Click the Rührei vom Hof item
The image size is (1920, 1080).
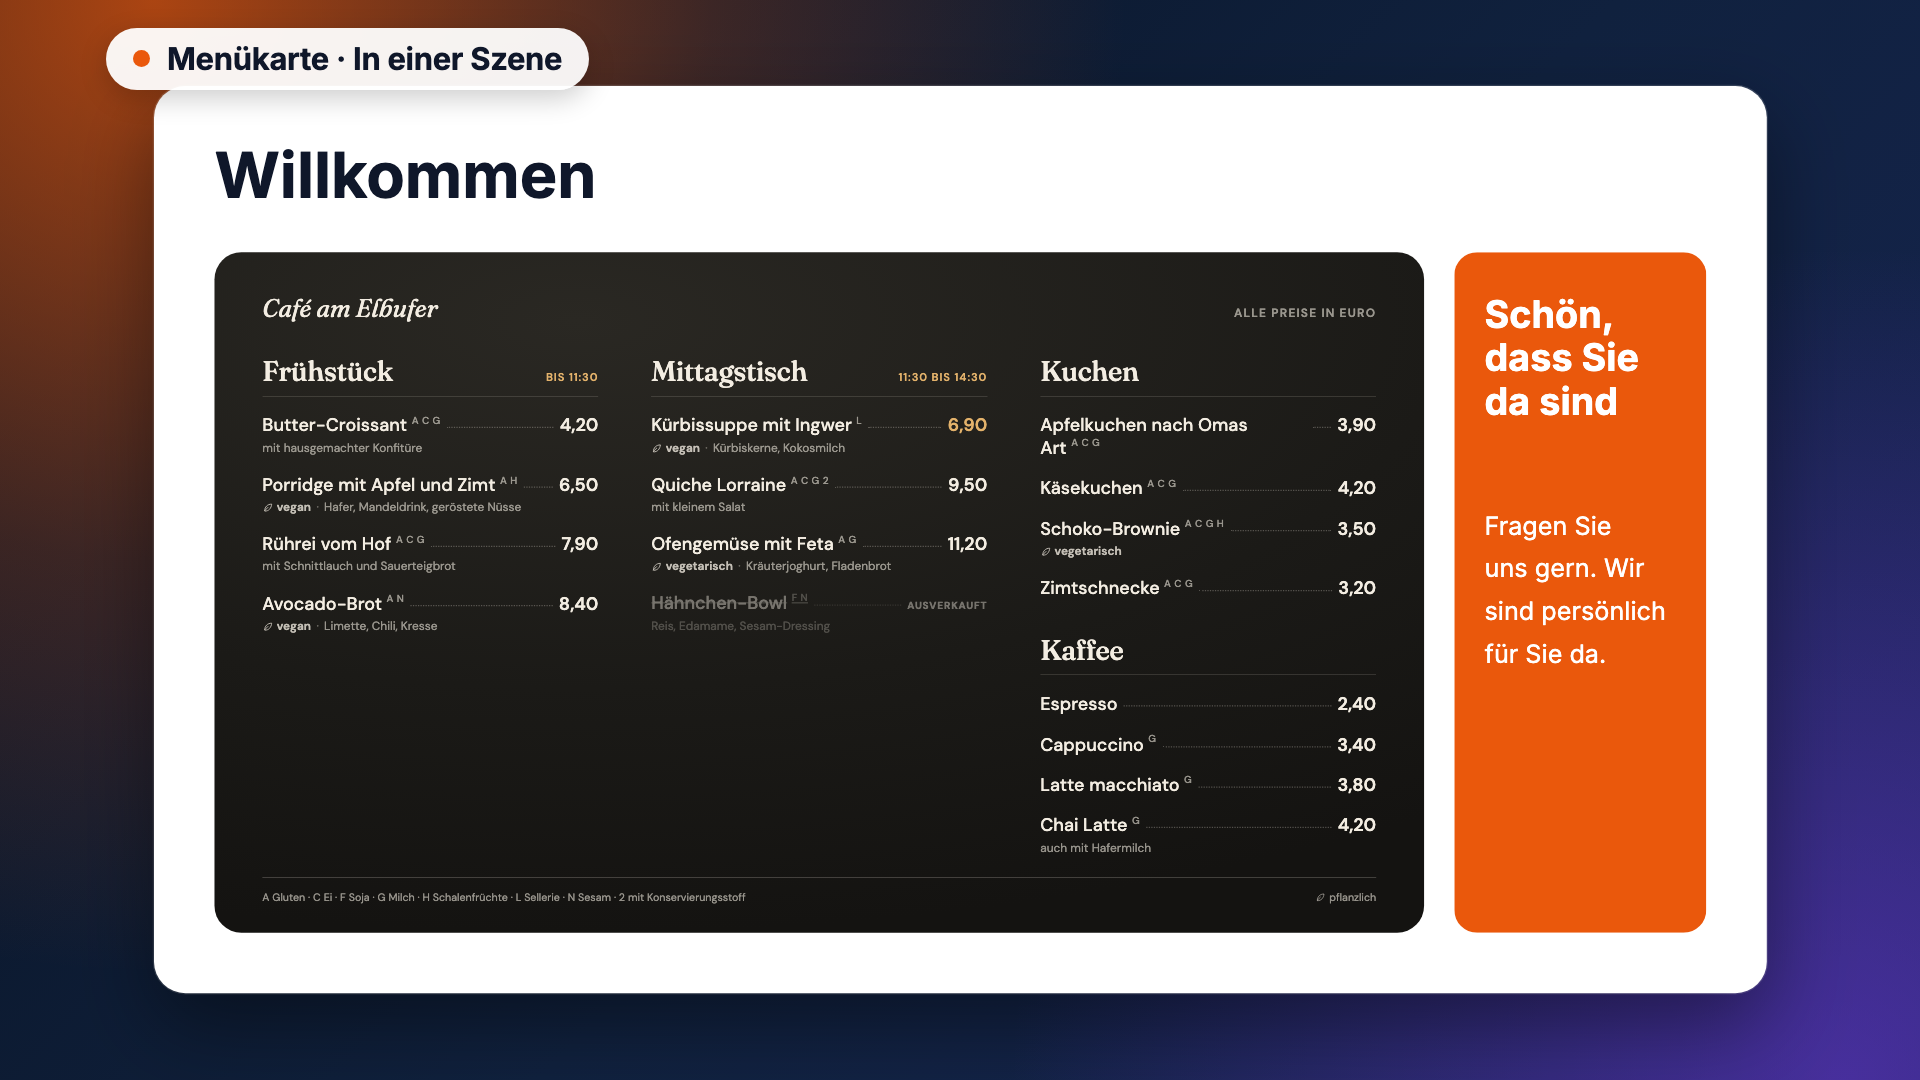pyautogui.click(x=326, y=544)
